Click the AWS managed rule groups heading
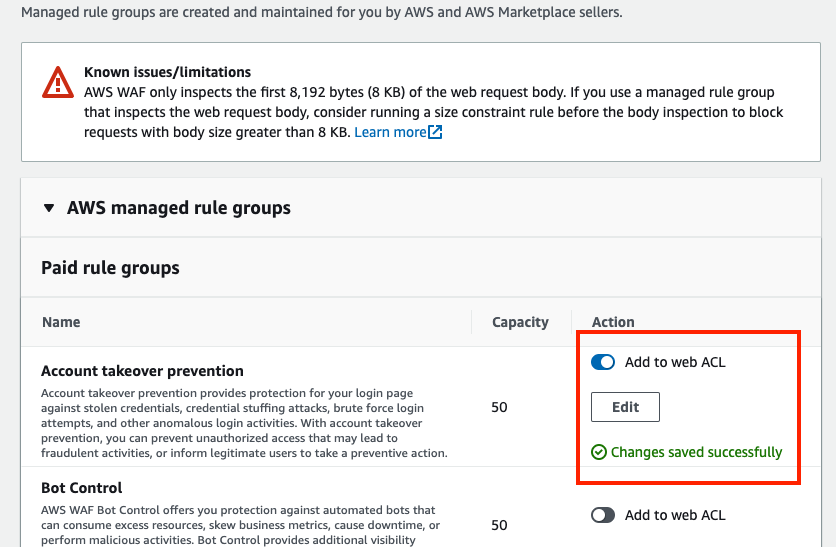 (179, 208)
